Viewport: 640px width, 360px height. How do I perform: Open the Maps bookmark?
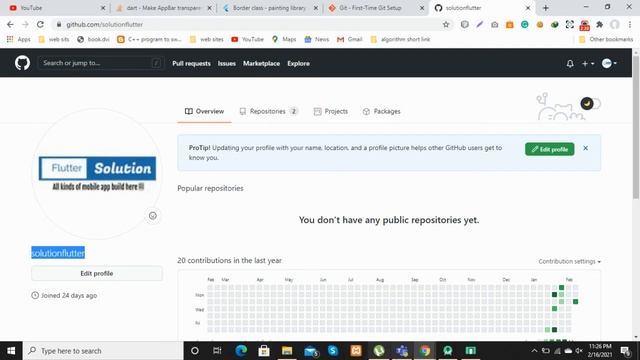coord(284,39)
